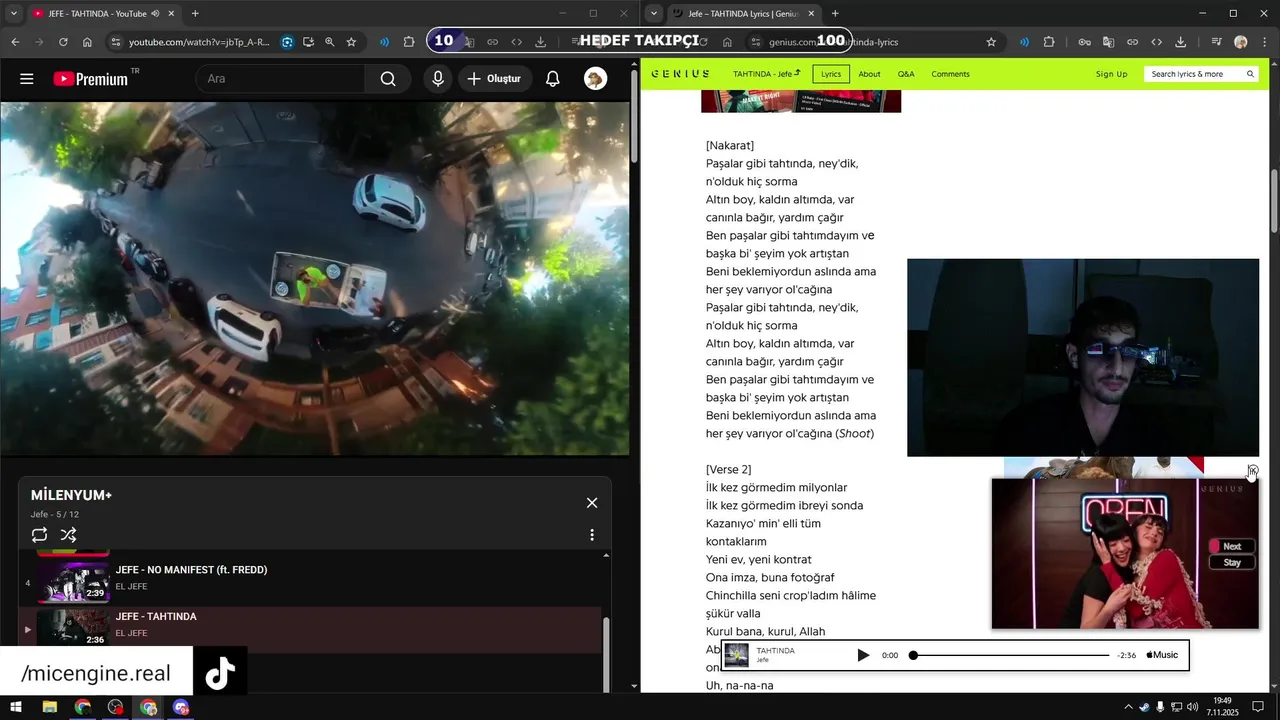Open Extensions puzzle icon in Genius window
Image resolution: width=1280 pixels, height=720 pixels.
coord(1049,42)
